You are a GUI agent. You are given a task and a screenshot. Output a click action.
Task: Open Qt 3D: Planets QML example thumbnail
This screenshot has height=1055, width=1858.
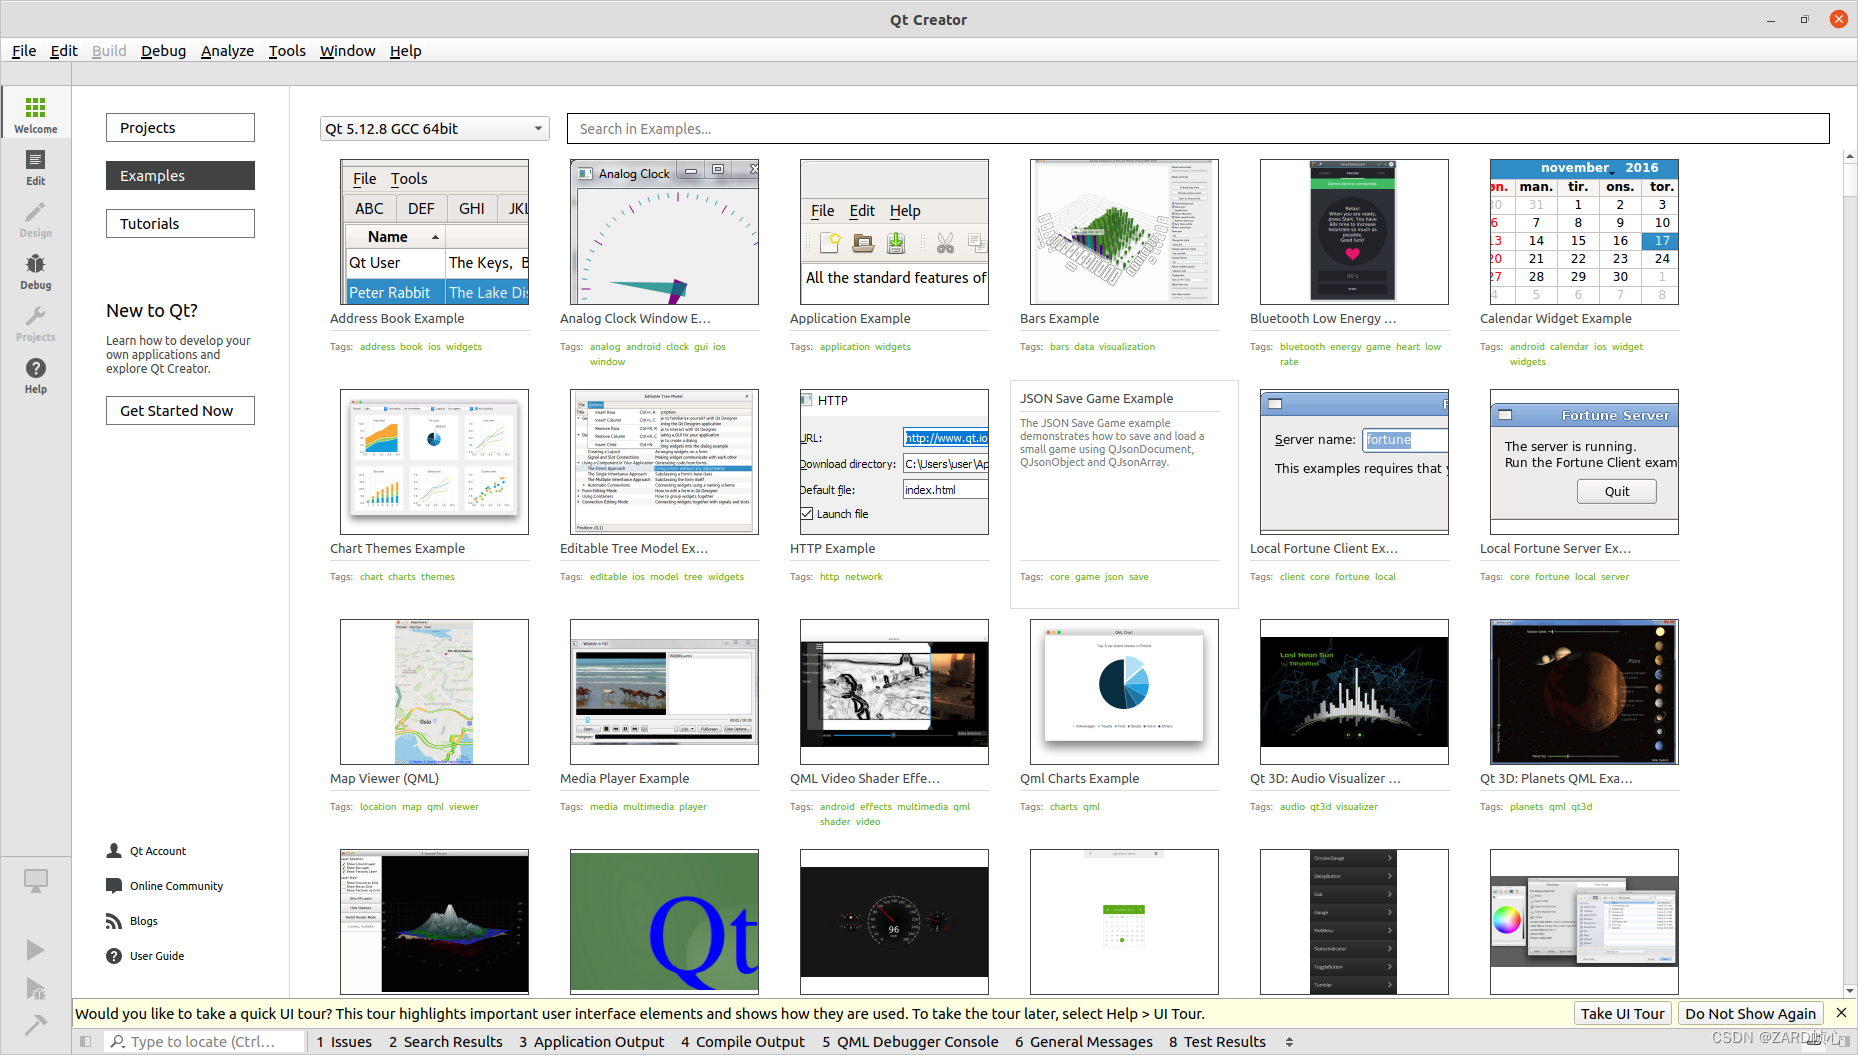[1584, 692]
